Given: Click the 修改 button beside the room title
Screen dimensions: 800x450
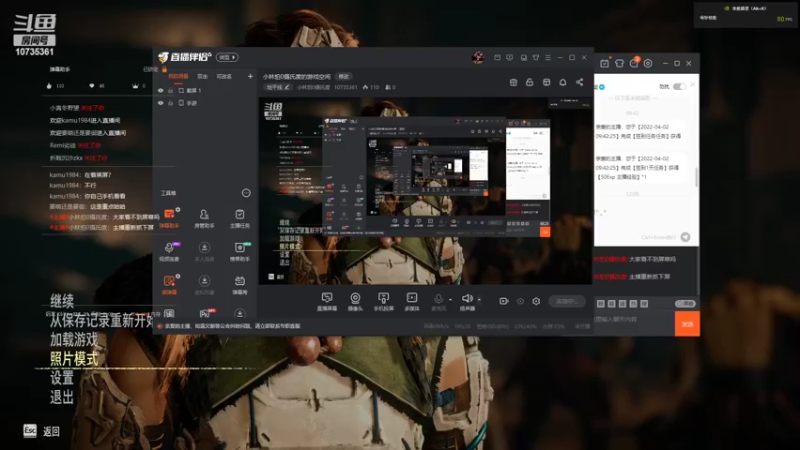Looking at the screenshot, I should [x=344, y=77].
